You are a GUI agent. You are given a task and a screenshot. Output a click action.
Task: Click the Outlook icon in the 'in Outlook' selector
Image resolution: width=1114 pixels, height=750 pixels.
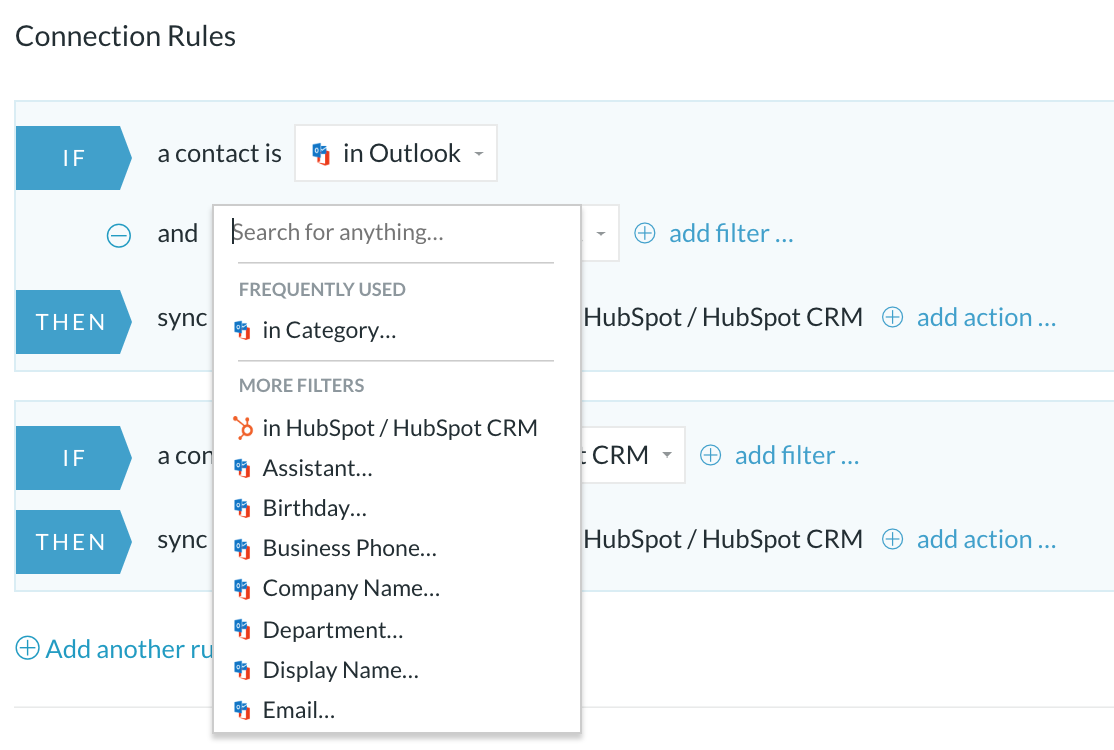click(x=321, y=153)
